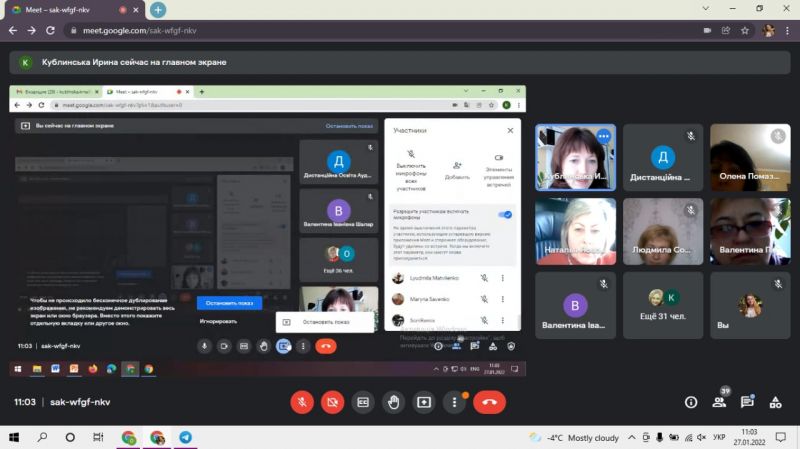Click Остановить показ link in shared banner
The height and width of the screenshot is (449, 800).
(x=349, y=126)
